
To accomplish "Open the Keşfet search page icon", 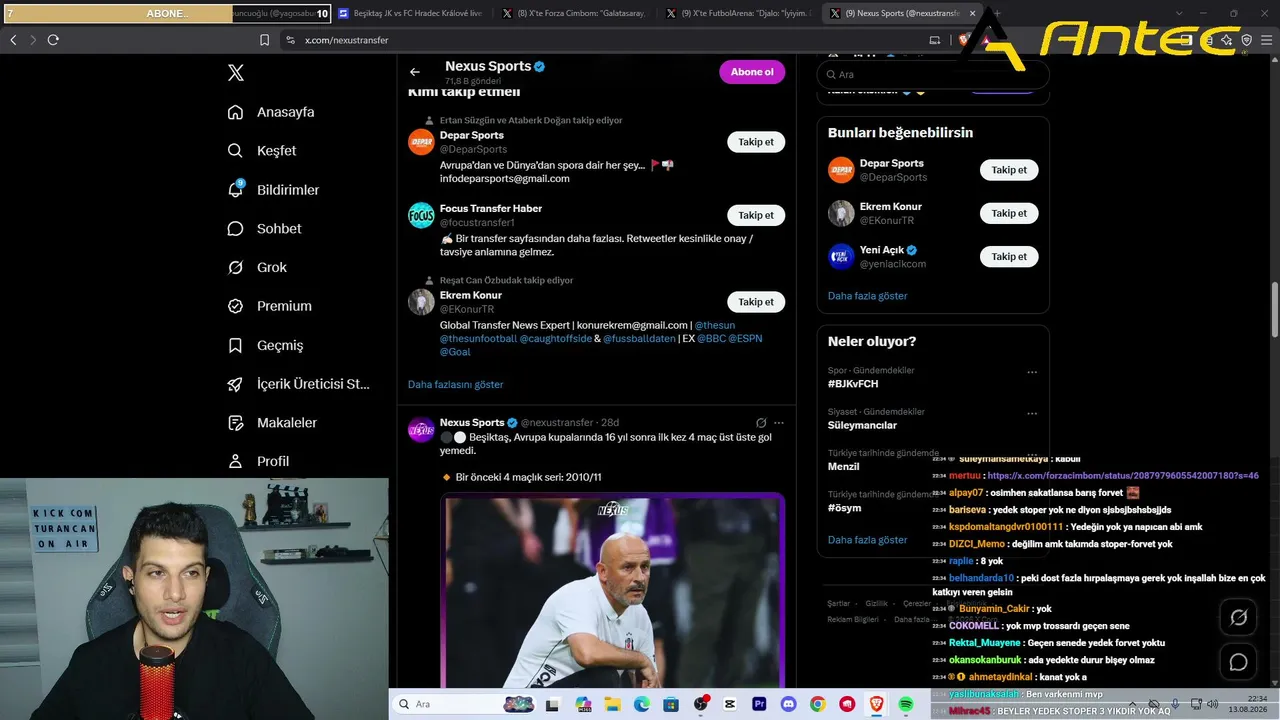I will [x=235, y=151].
